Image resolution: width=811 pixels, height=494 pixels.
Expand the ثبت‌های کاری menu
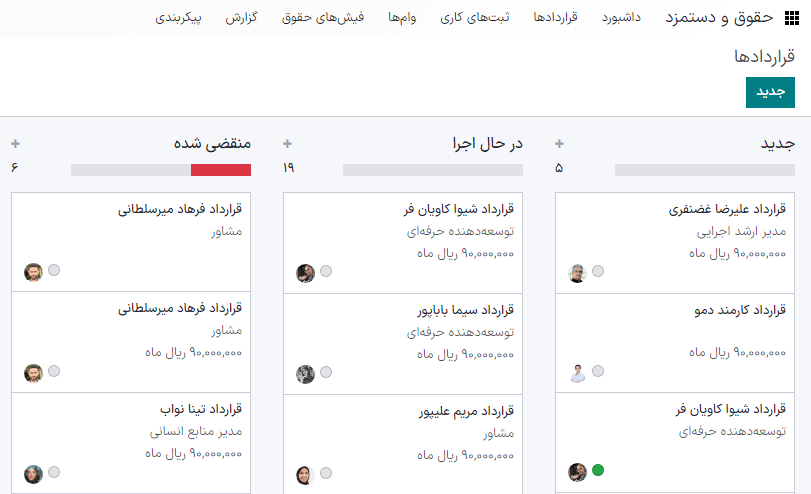click(x=484, y=18)
